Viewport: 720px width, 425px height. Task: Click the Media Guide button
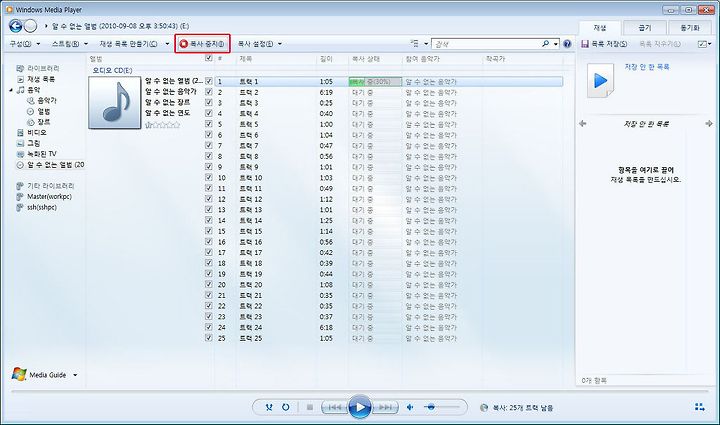coord(39,375)
